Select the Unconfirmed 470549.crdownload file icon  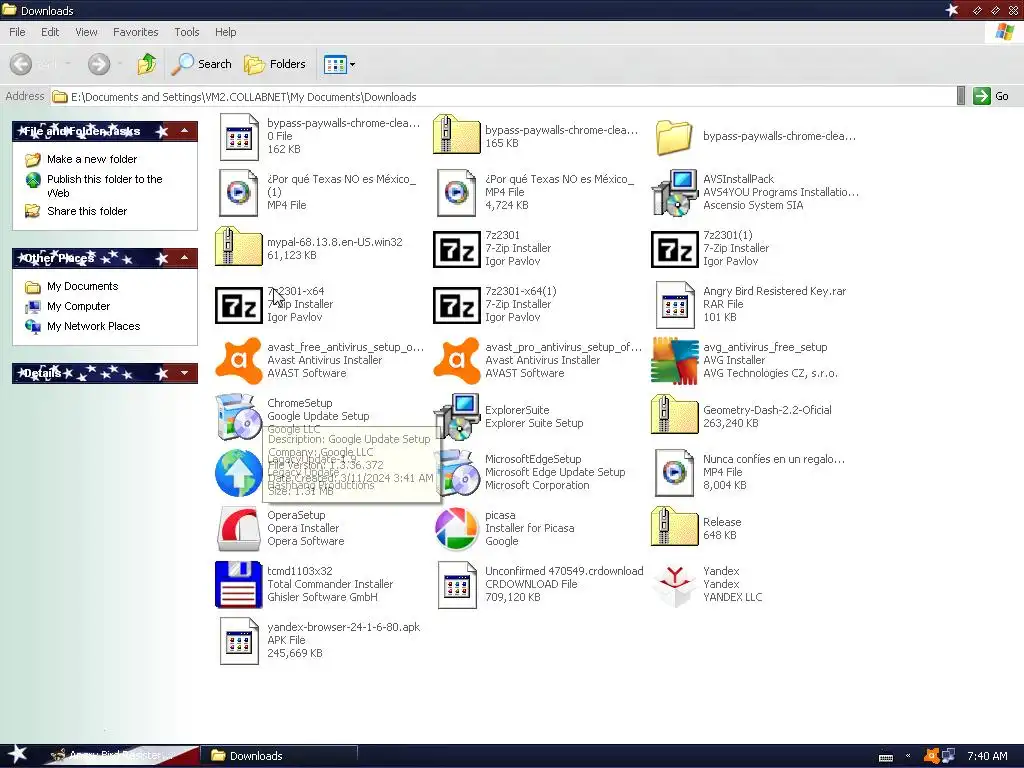click(456, 584)
